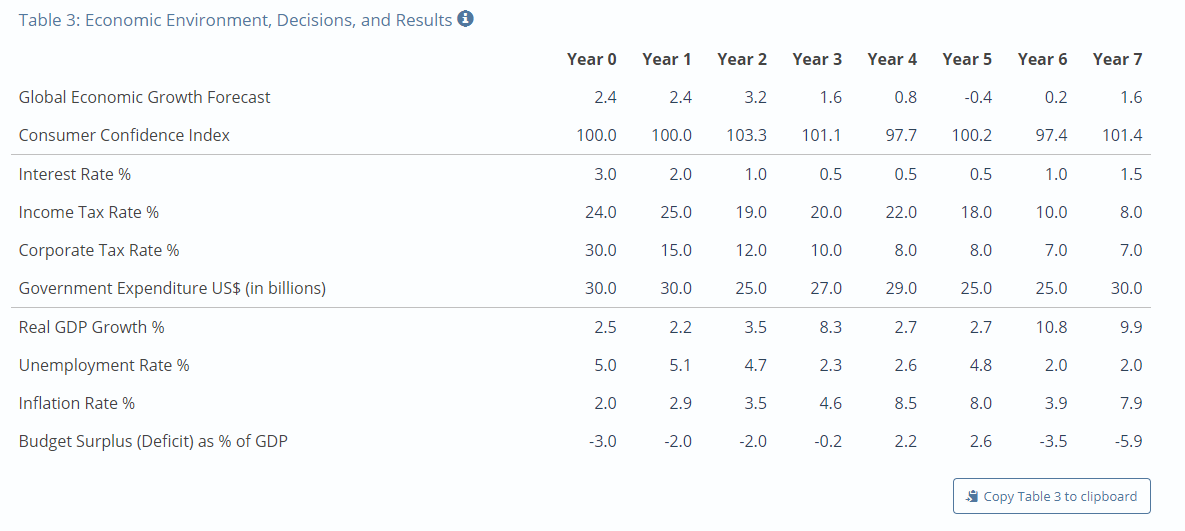Select the Interest Rate % row label
This screenshot has height=531, width=1185.
pyautogui.click(x=75, y=174)
